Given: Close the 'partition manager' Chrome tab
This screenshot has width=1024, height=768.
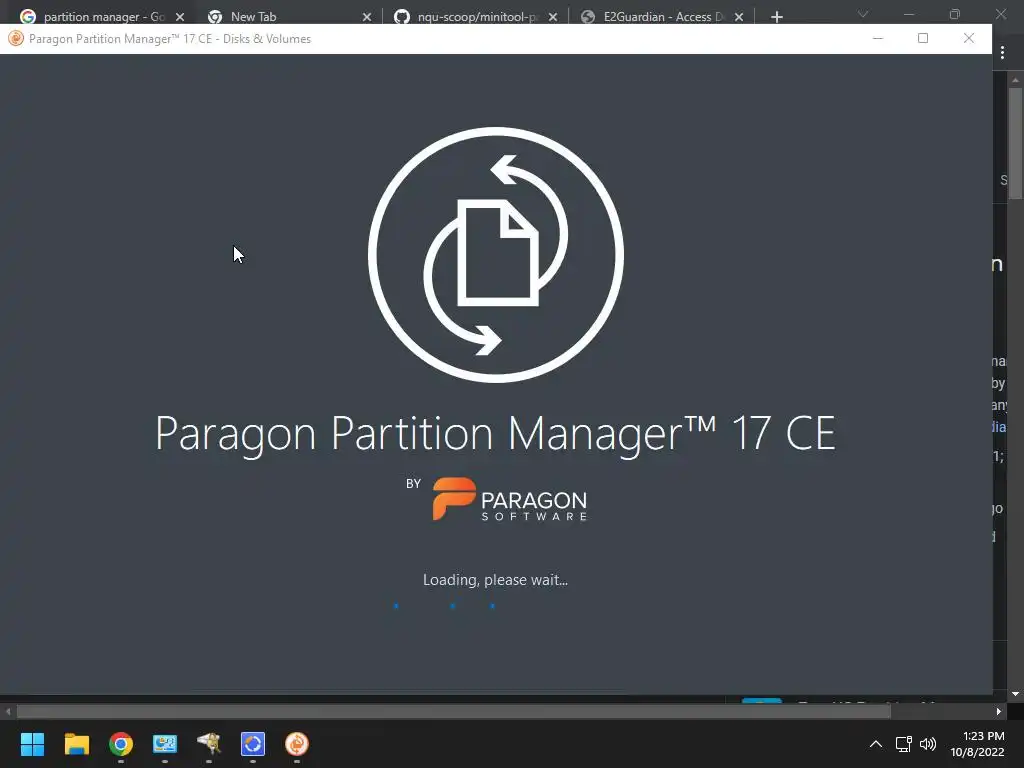Looking at the screenshot, I should click(x=180, y=17).
